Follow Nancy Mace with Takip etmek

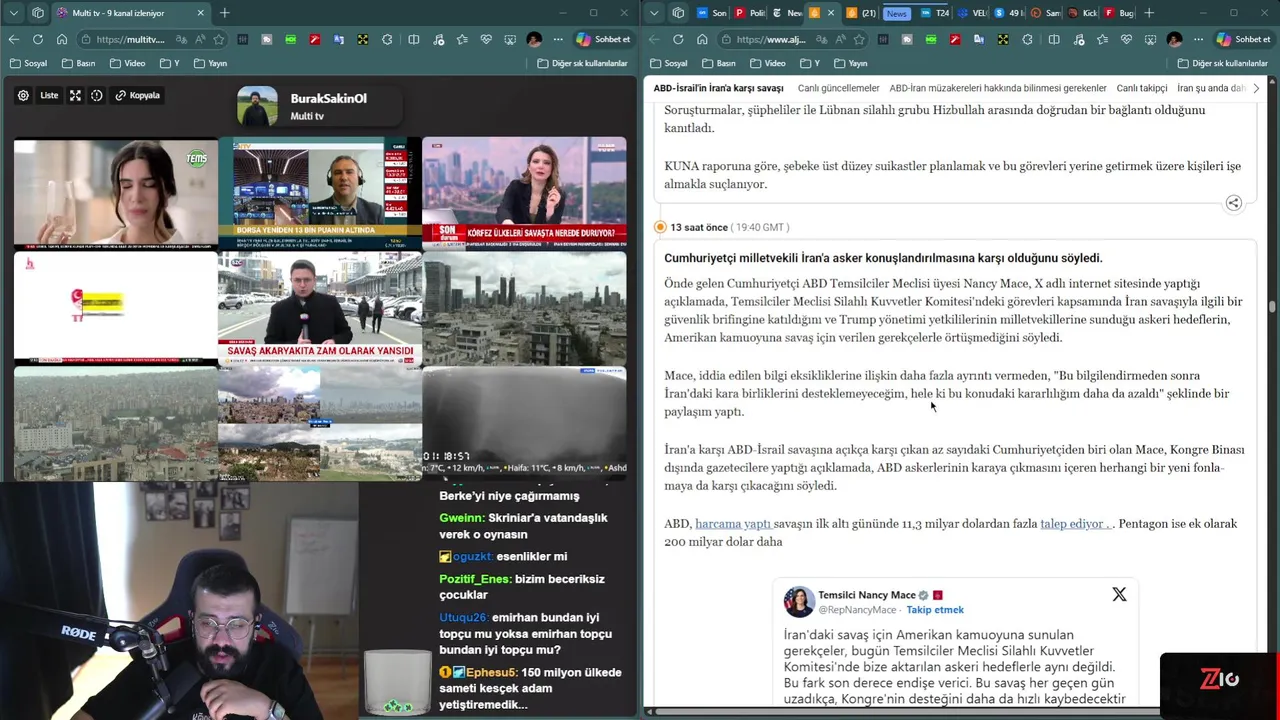click(x=935, y=610)
